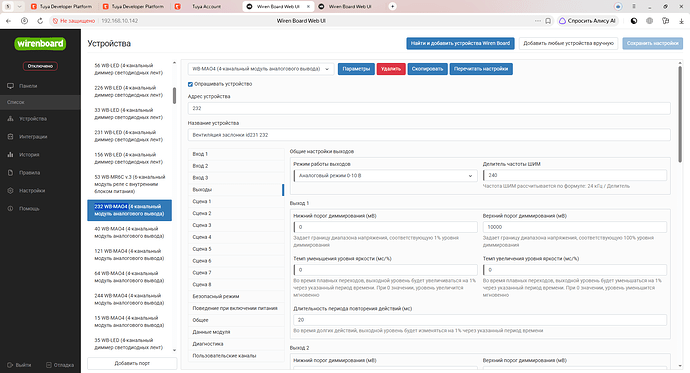Click the История bar-chart icon
Image resolution: width=690 pixels, height=373 pixels.
(x=11, y=155)
